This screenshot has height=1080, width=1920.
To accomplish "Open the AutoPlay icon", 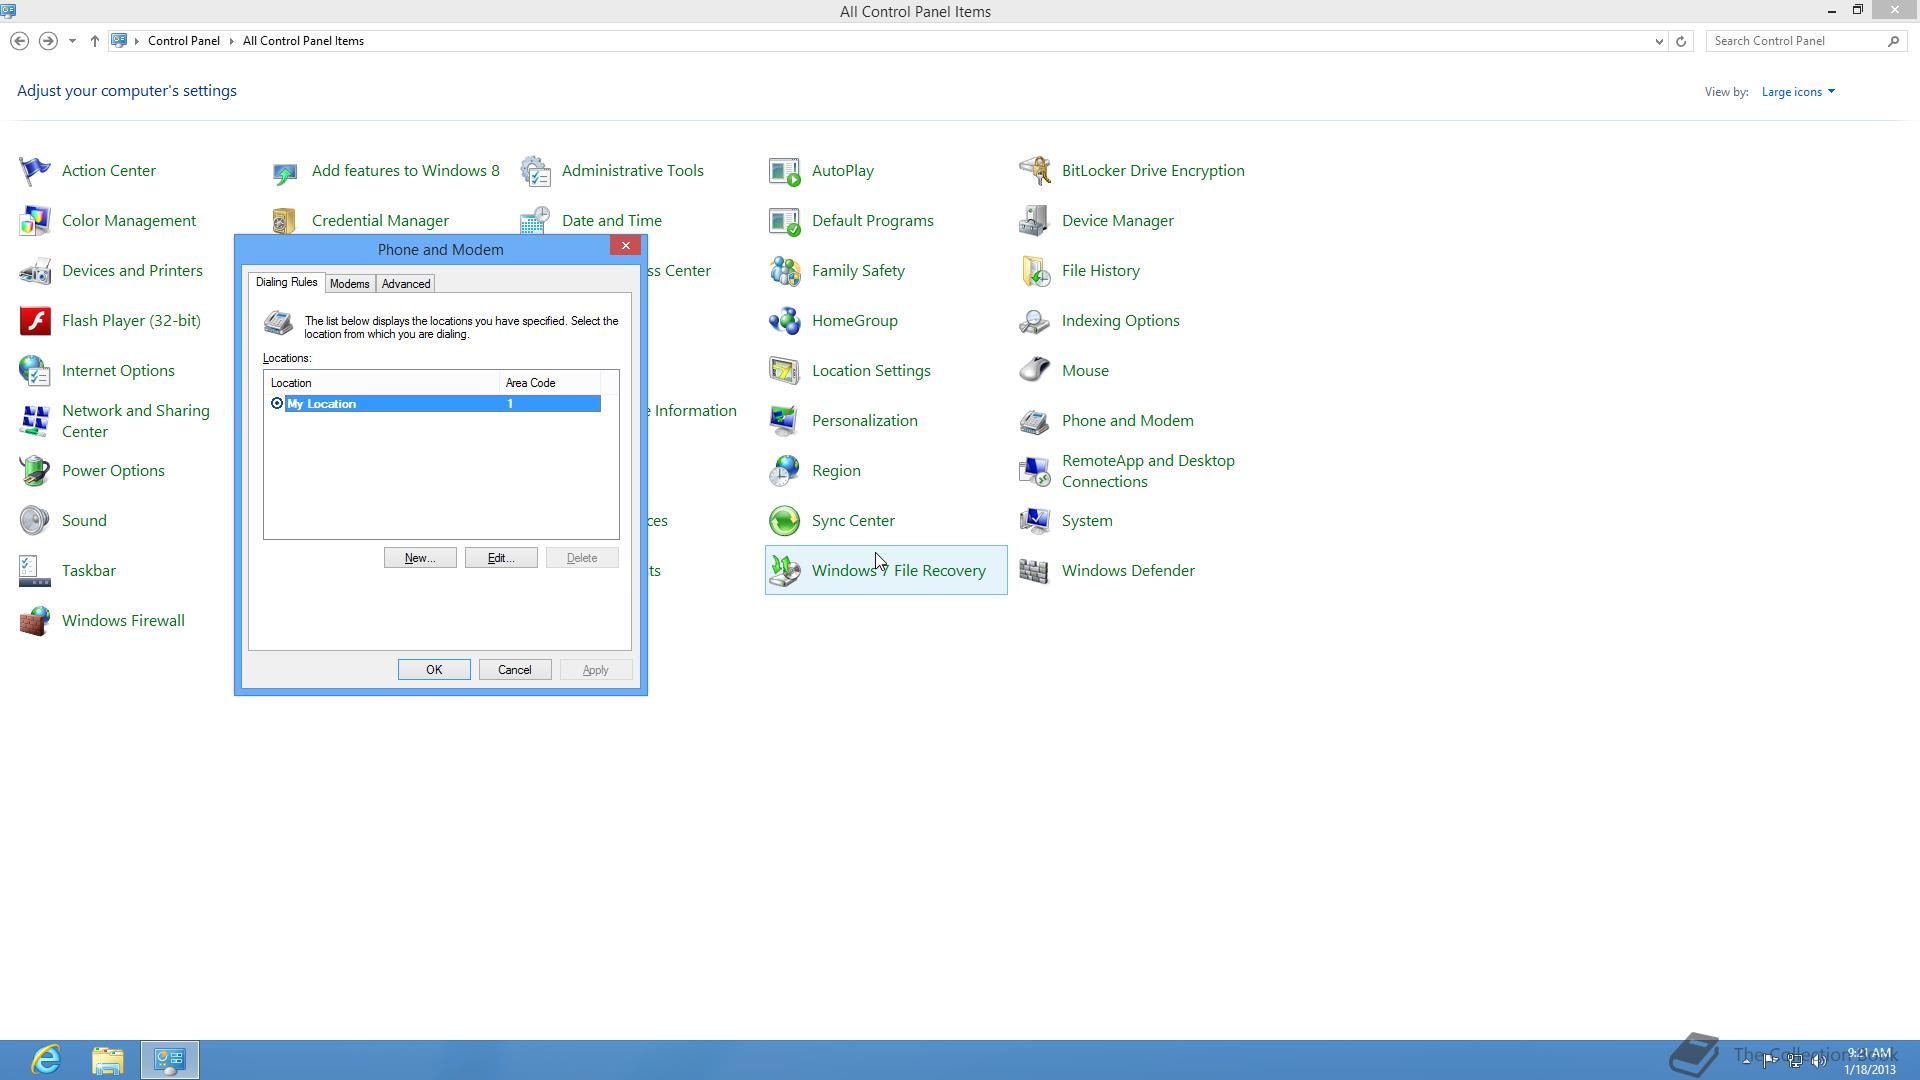I will (x=785, y=171).
